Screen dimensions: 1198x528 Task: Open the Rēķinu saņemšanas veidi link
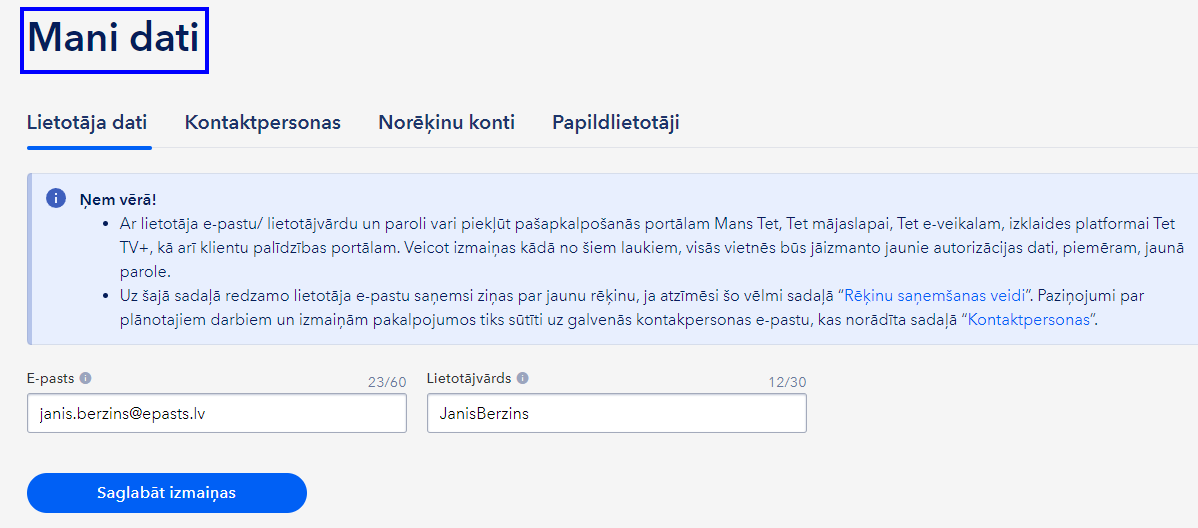click(x=934, y=296)
